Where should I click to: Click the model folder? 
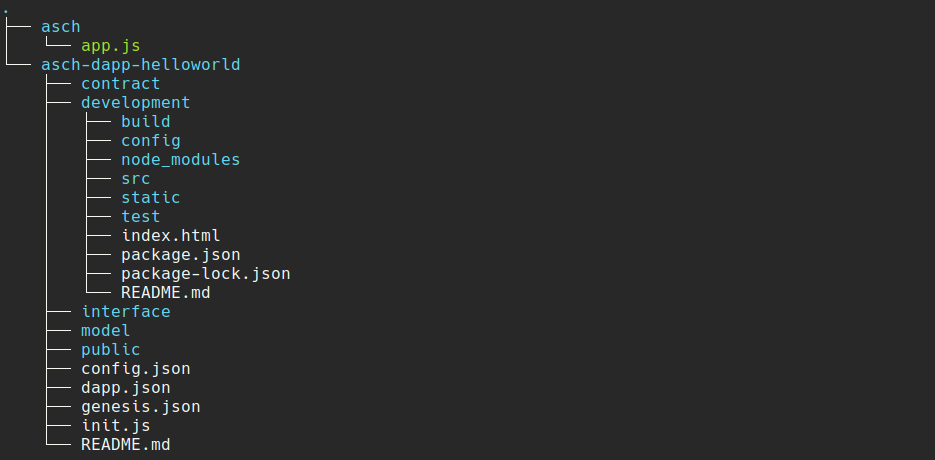106,331
